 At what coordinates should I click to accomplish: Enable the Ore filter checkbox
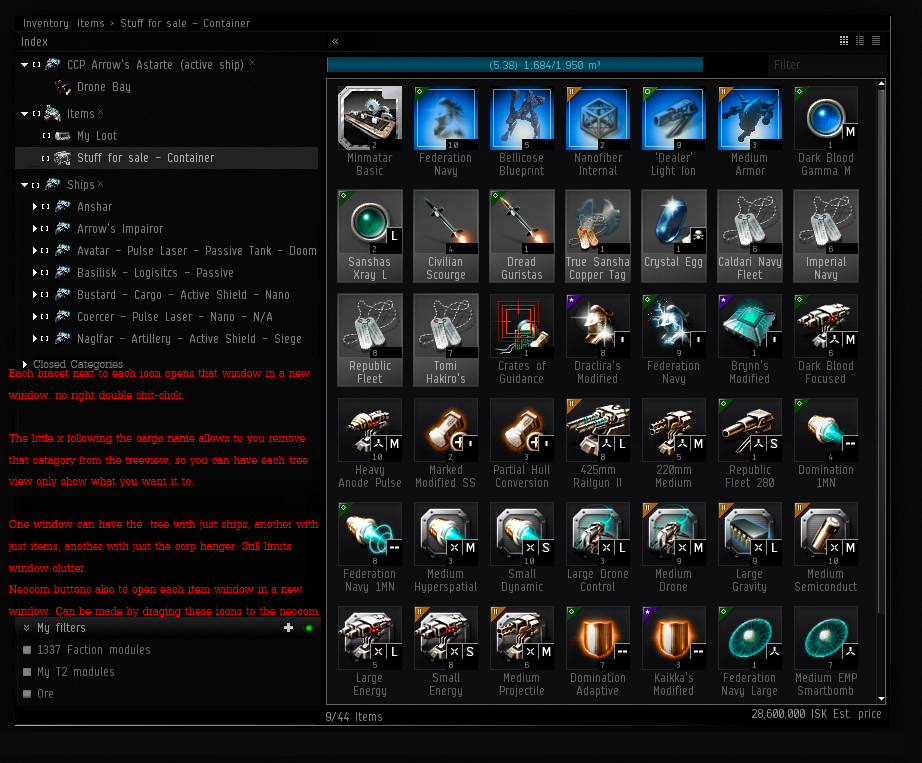click(26, 694)
